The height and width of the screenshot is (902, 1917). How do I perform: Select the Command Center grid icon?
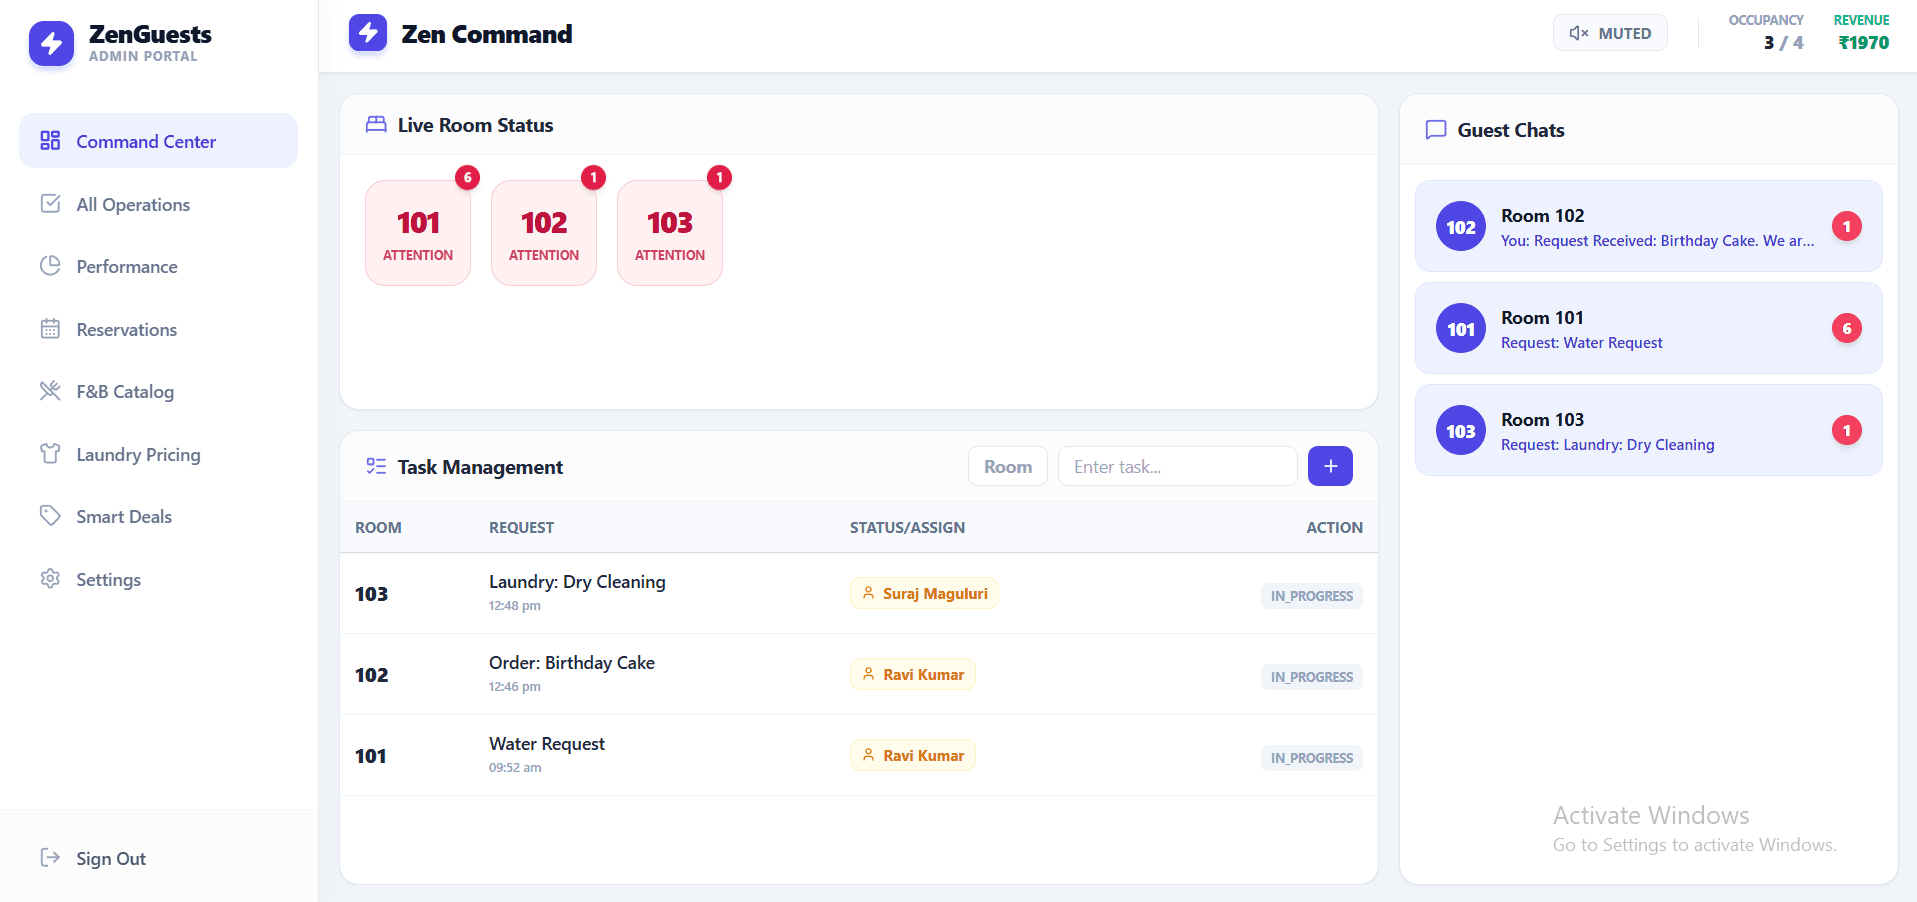[x=50, y=141]
